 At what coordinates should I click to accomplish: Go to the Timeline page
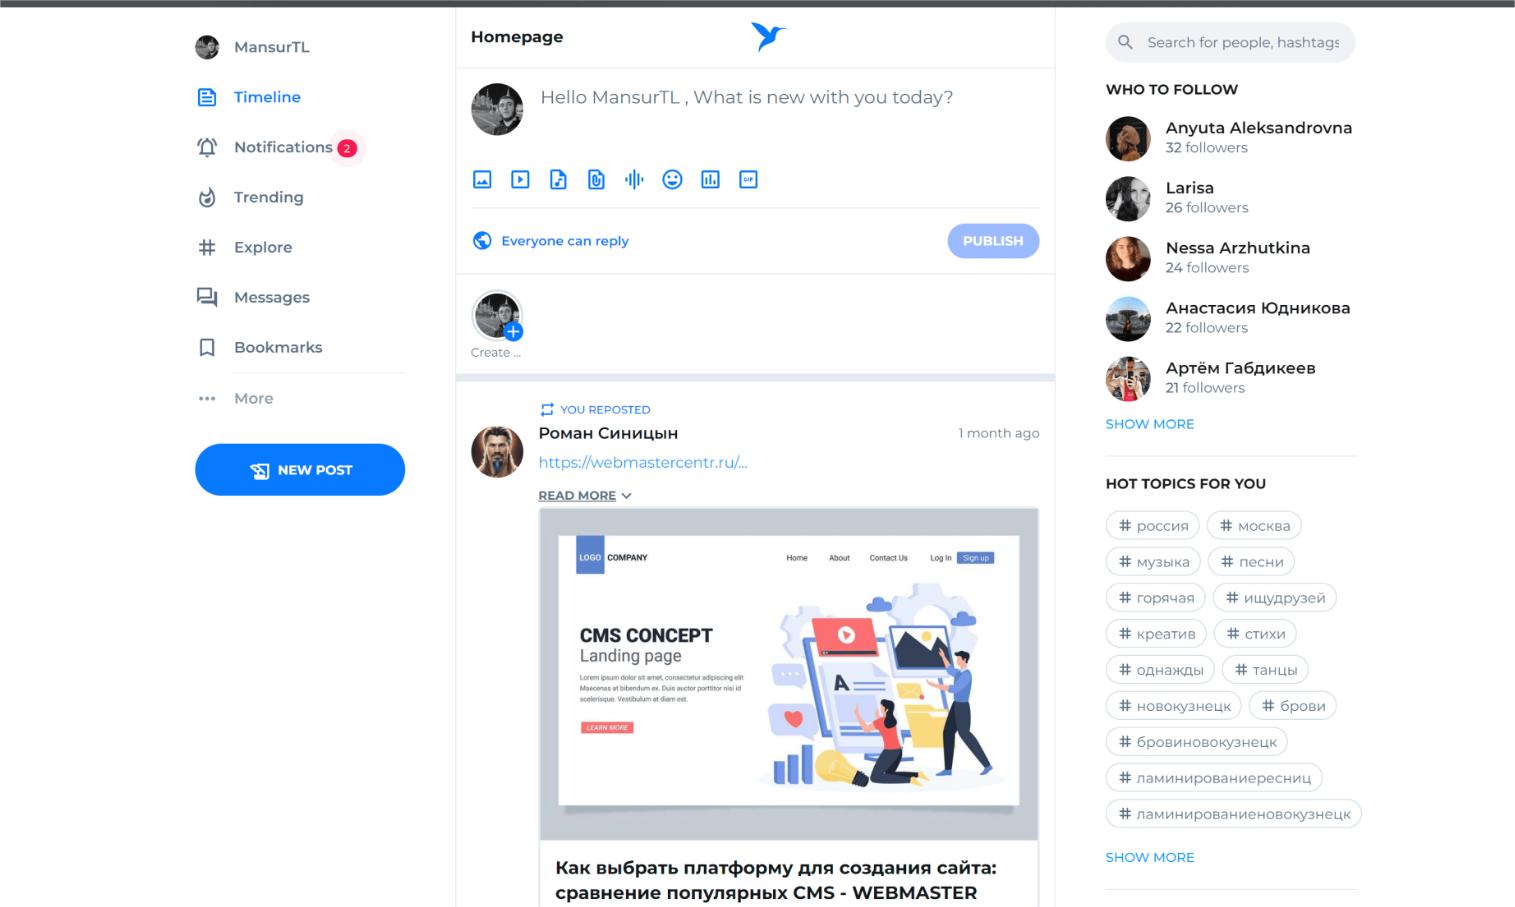tap(249, 97)
